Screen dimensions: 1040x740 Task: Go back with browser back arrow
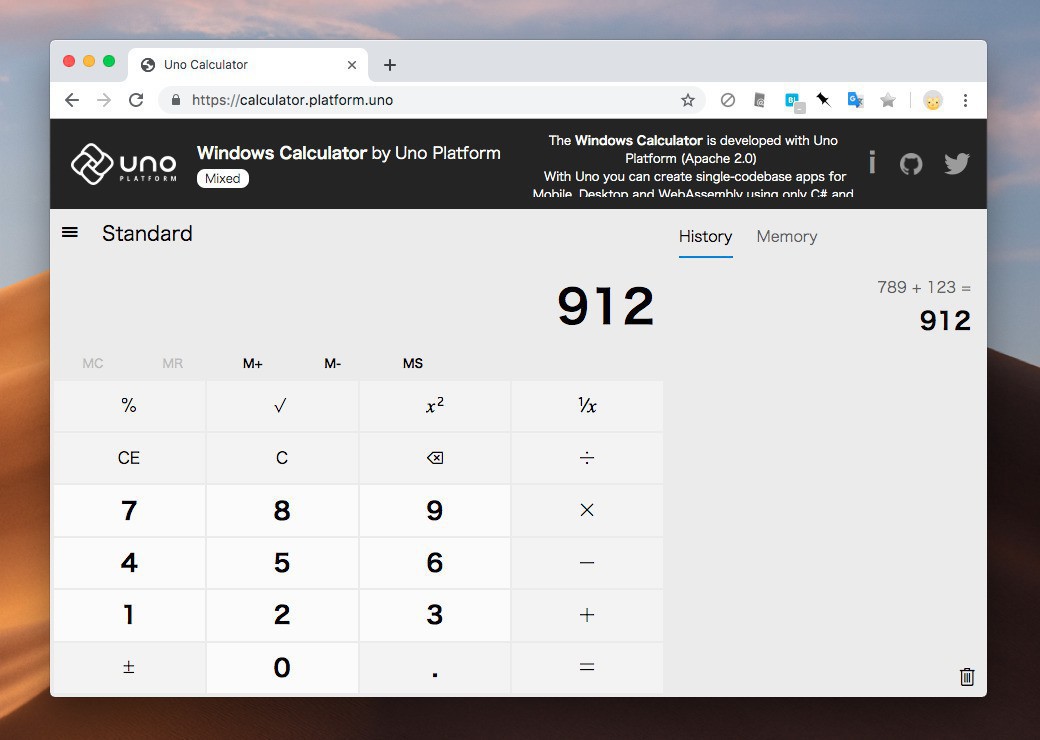point(72,100)
